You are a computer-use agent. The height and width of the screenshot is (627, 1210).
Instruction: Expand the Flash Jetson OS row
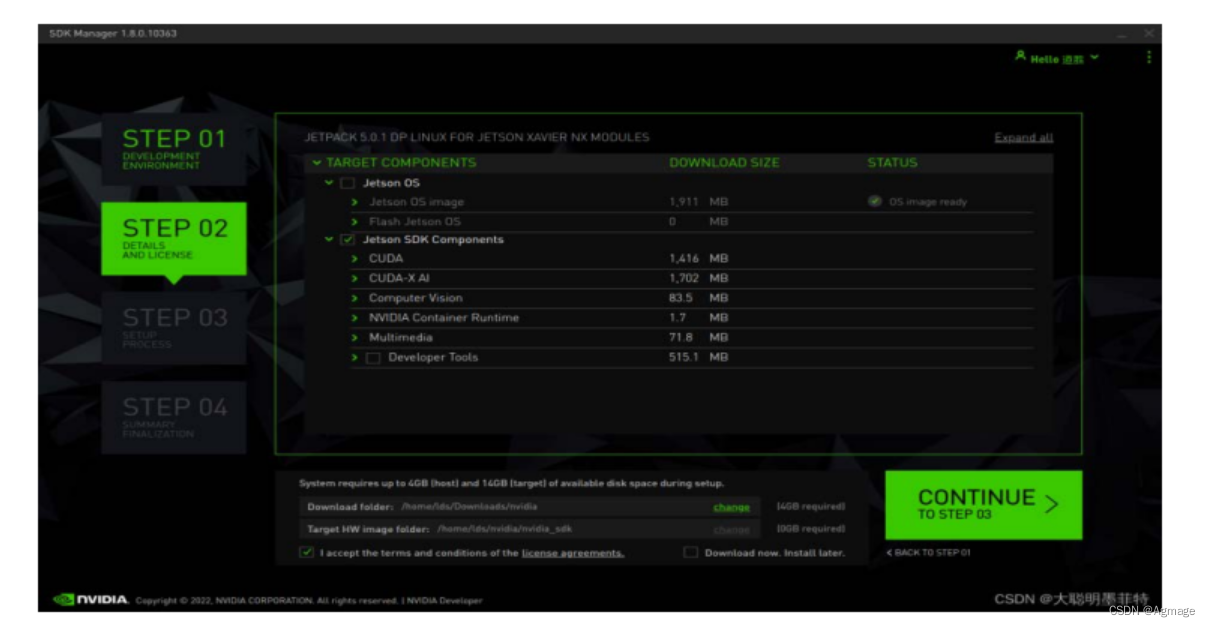point(355,222)
